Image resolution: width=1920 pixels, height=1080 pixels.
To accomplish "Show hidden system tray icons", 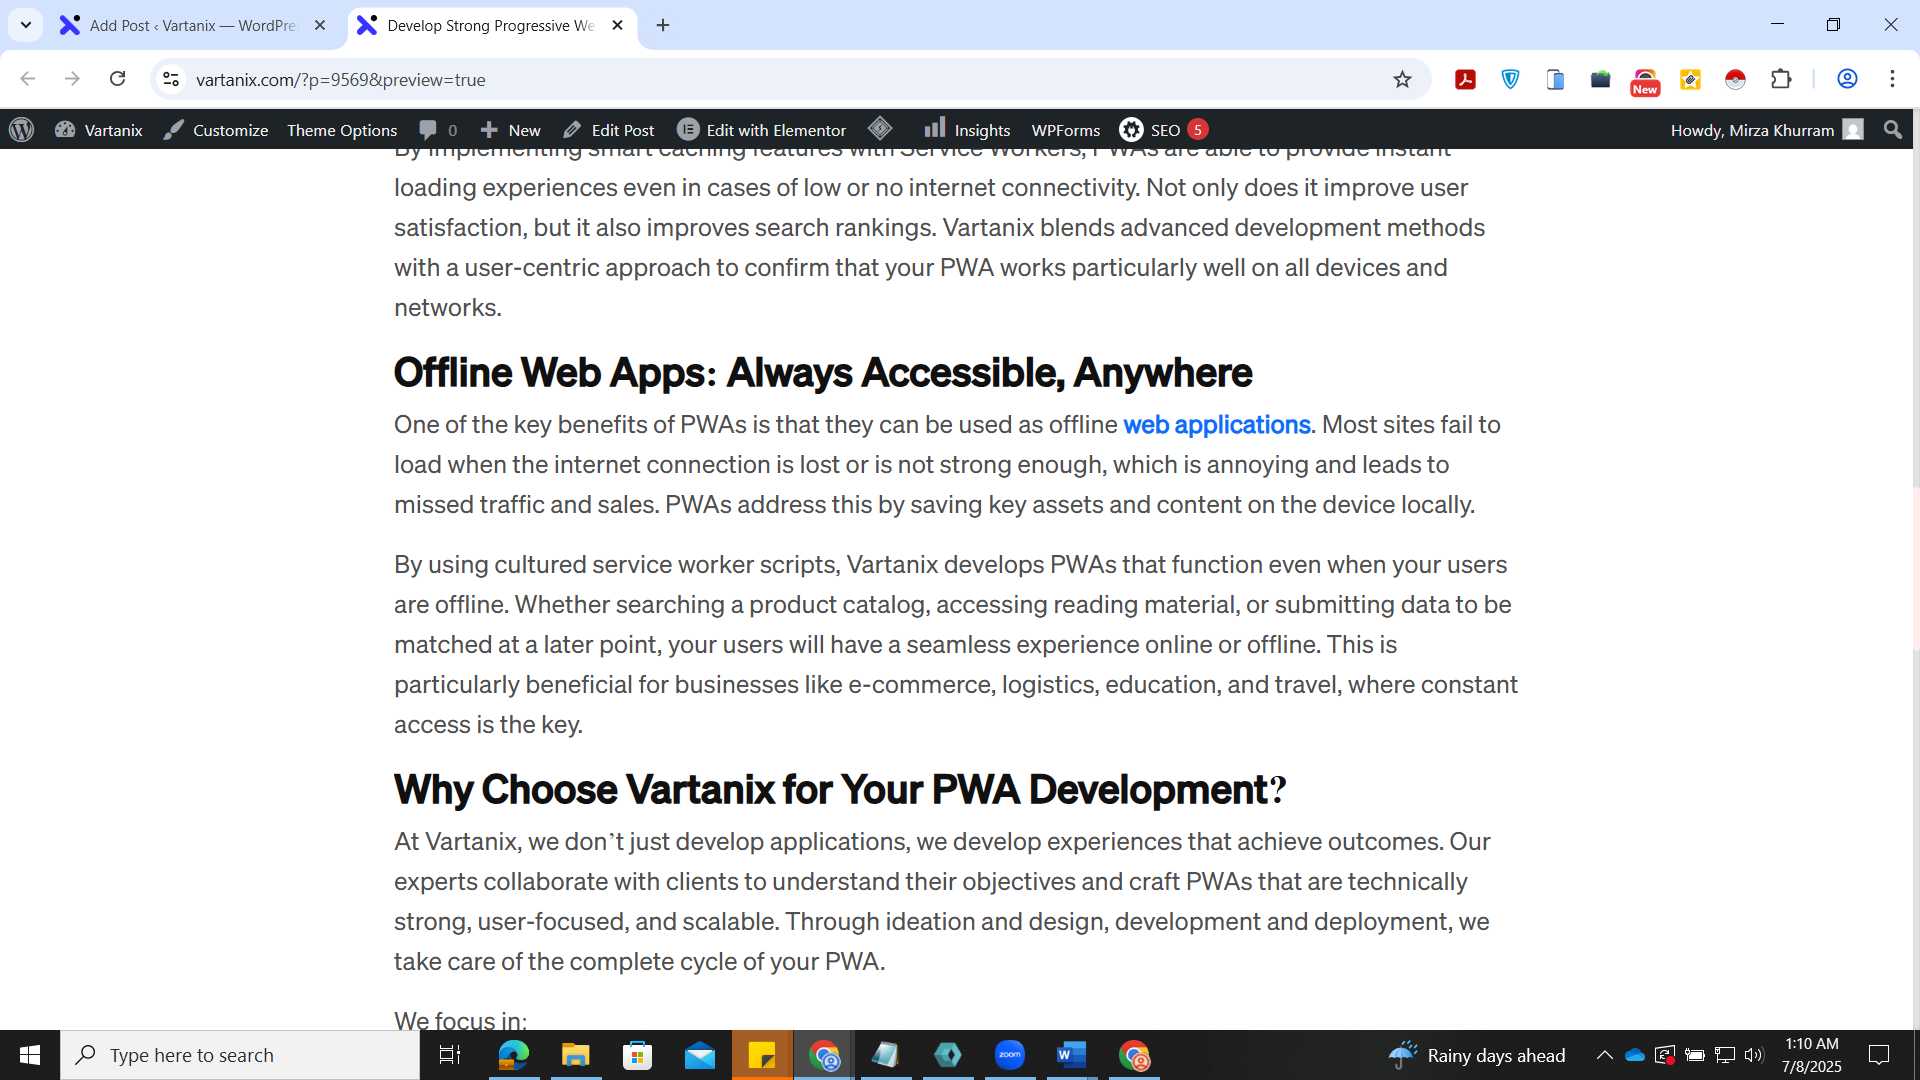I will tap(1604, 1055).
